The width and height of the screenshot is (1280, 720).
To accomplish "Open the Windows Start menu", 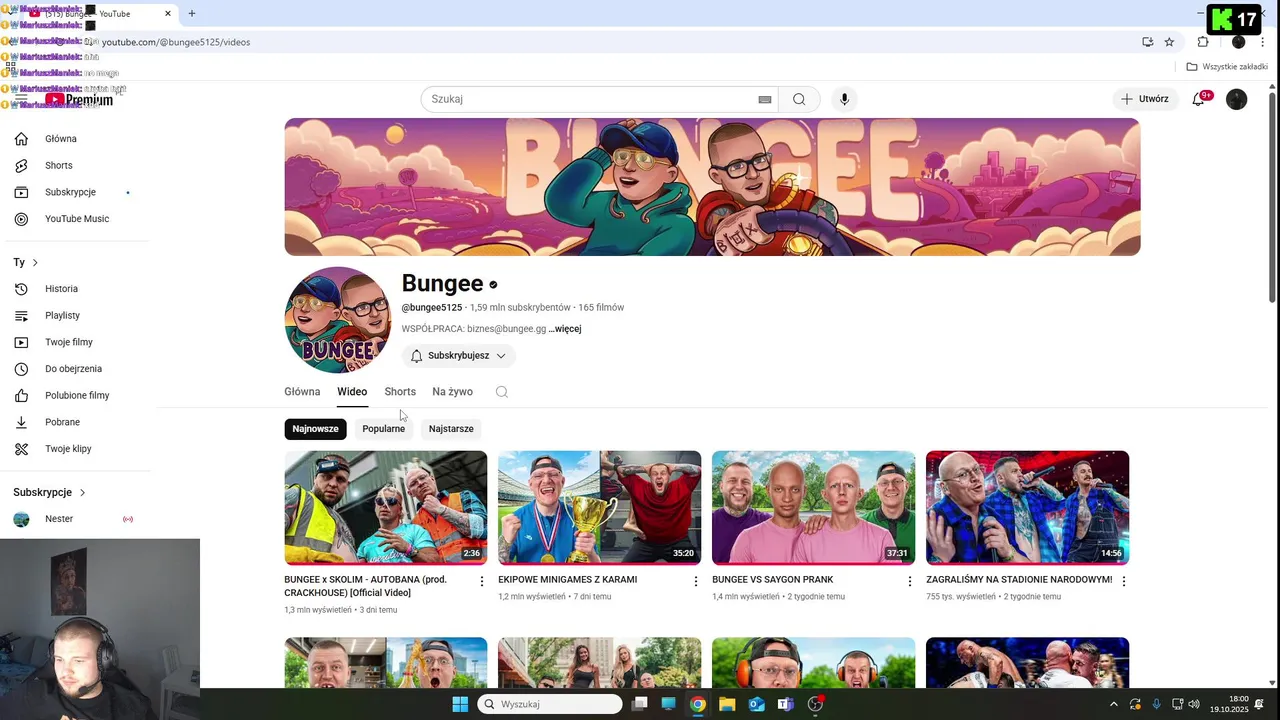I will [460, 704].
